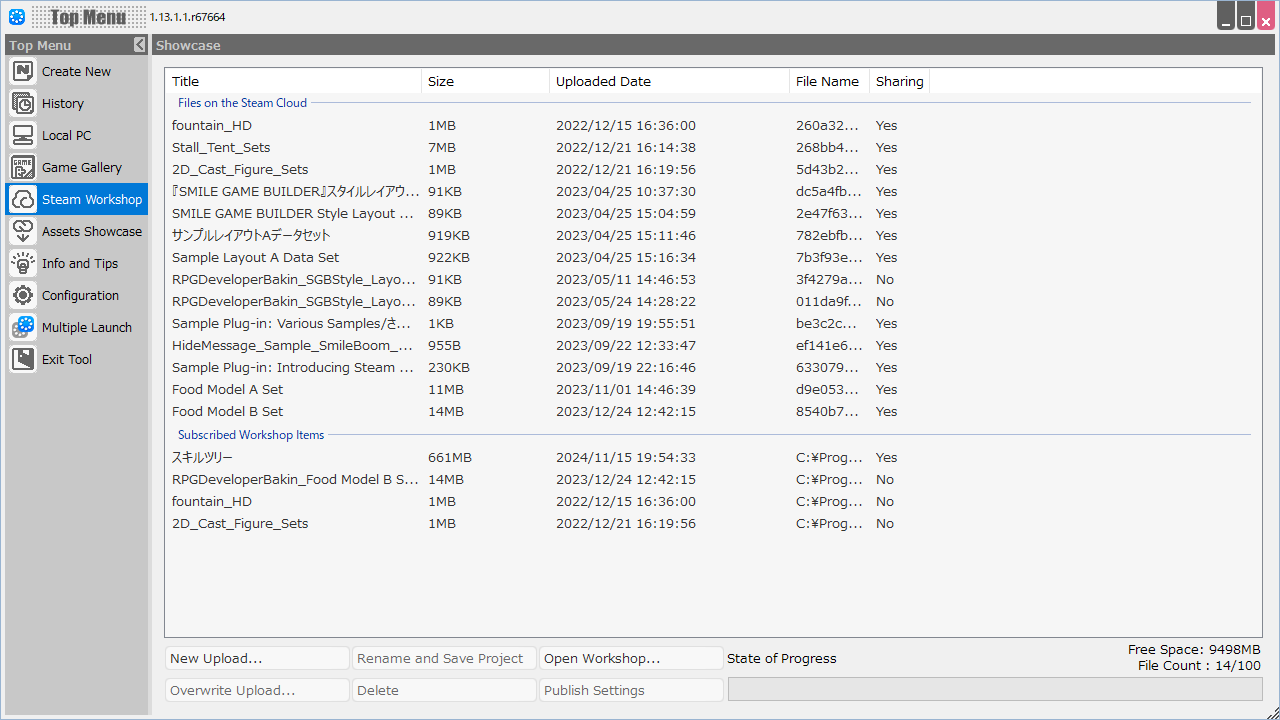Image resolution: width=1280 pixels, height=720 pixels.
Task: Click the Exit Tool icon
Action: pos(23,360)
